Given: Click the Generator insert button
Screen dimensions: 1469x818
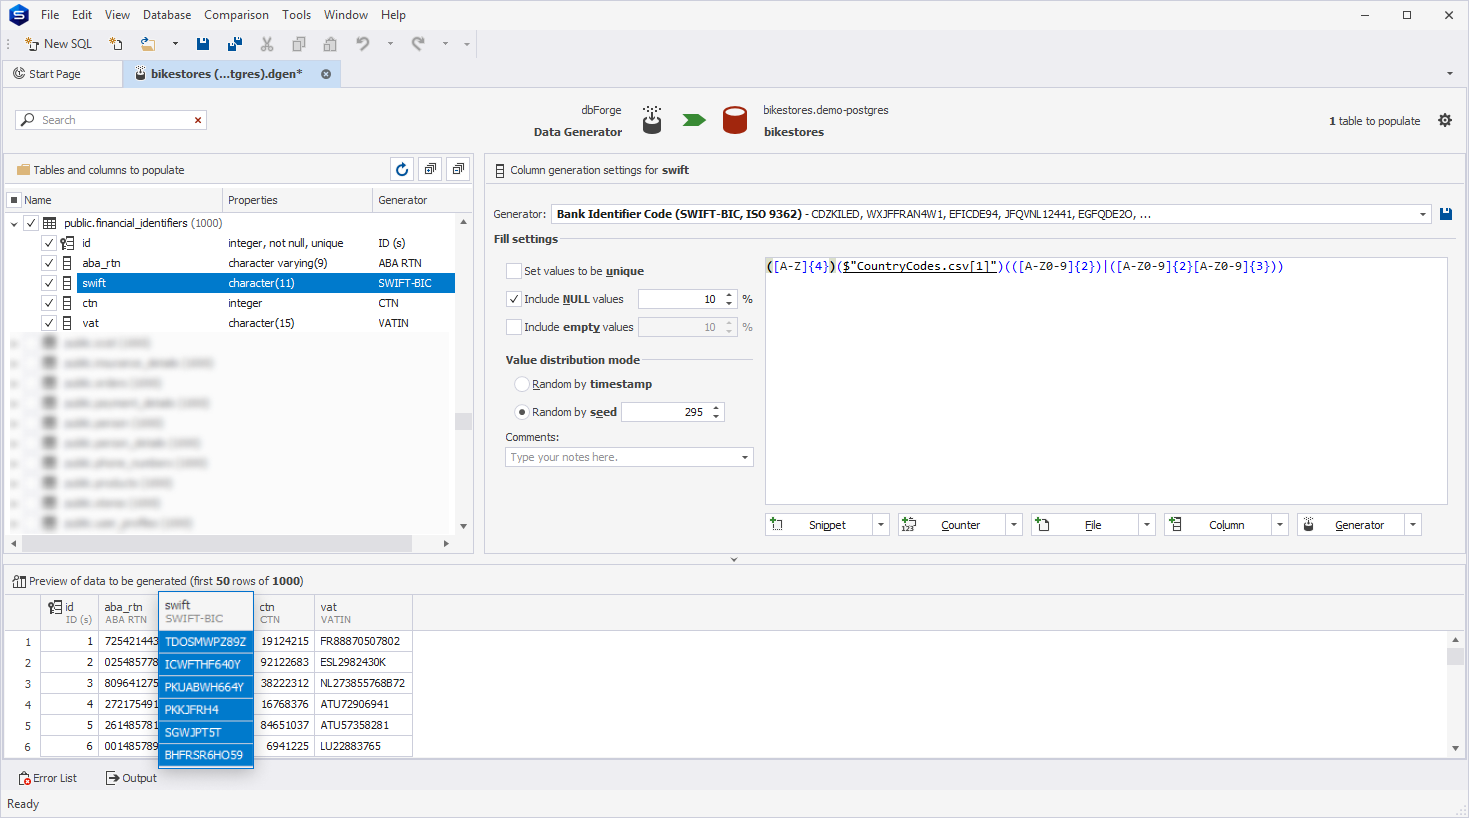Looking at the screenshot, I should 1351,525.
